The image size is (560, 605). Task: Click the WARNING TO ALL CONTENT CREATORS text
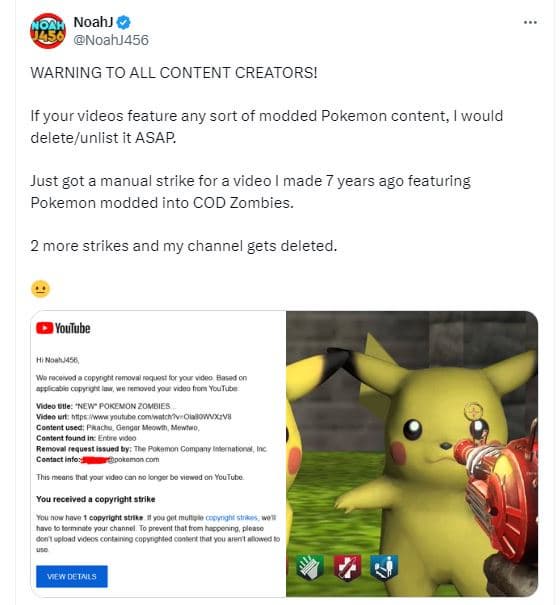pos(174,73)
